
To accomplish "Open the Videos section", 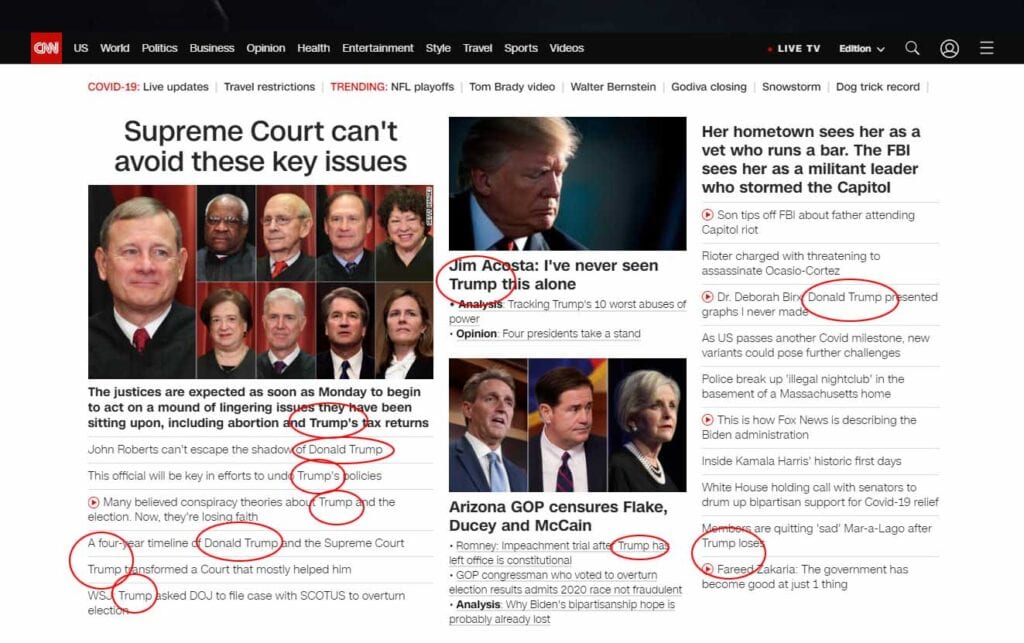I will [566, 48].
